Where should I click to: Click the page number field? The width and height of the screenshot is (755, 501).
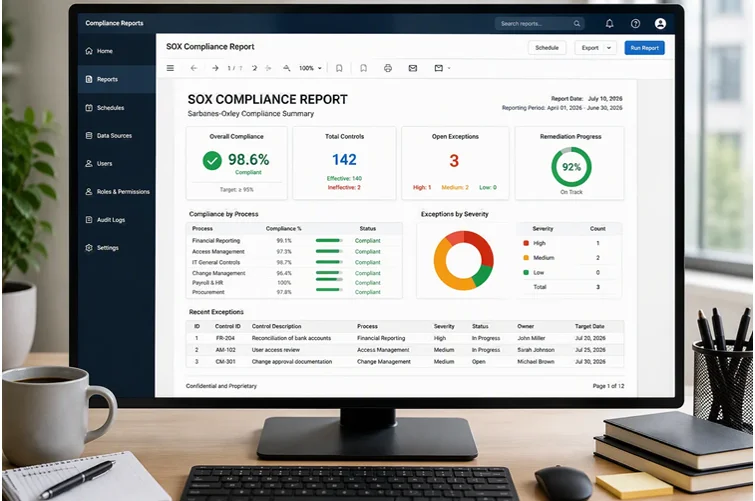point(234,68)
